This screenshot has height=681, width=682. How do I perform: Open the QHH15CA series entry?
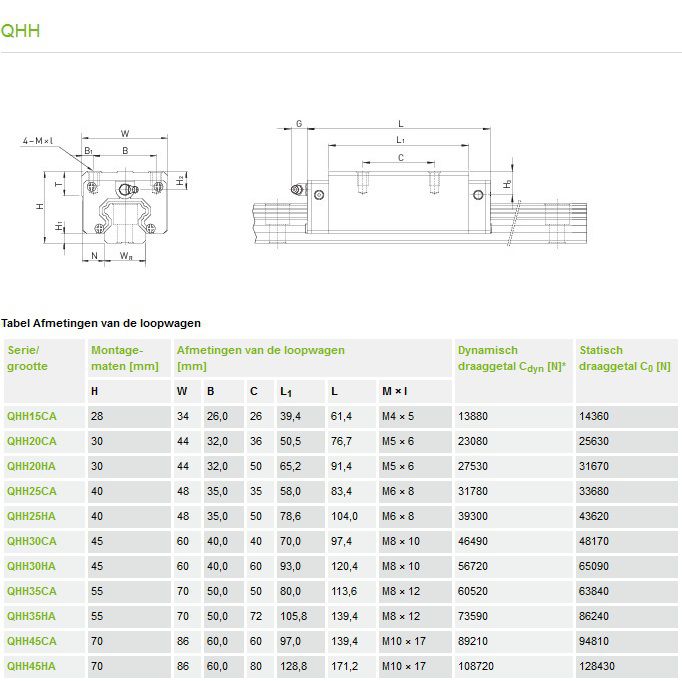(x=32, y=416)
